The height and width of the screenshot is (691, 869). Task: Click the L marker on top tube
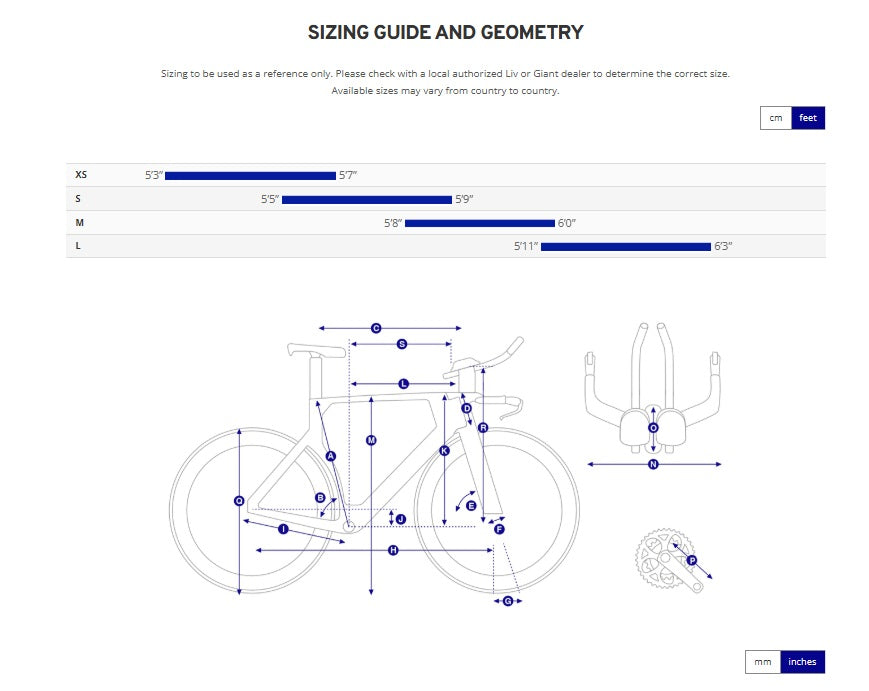tap(404, 383)
